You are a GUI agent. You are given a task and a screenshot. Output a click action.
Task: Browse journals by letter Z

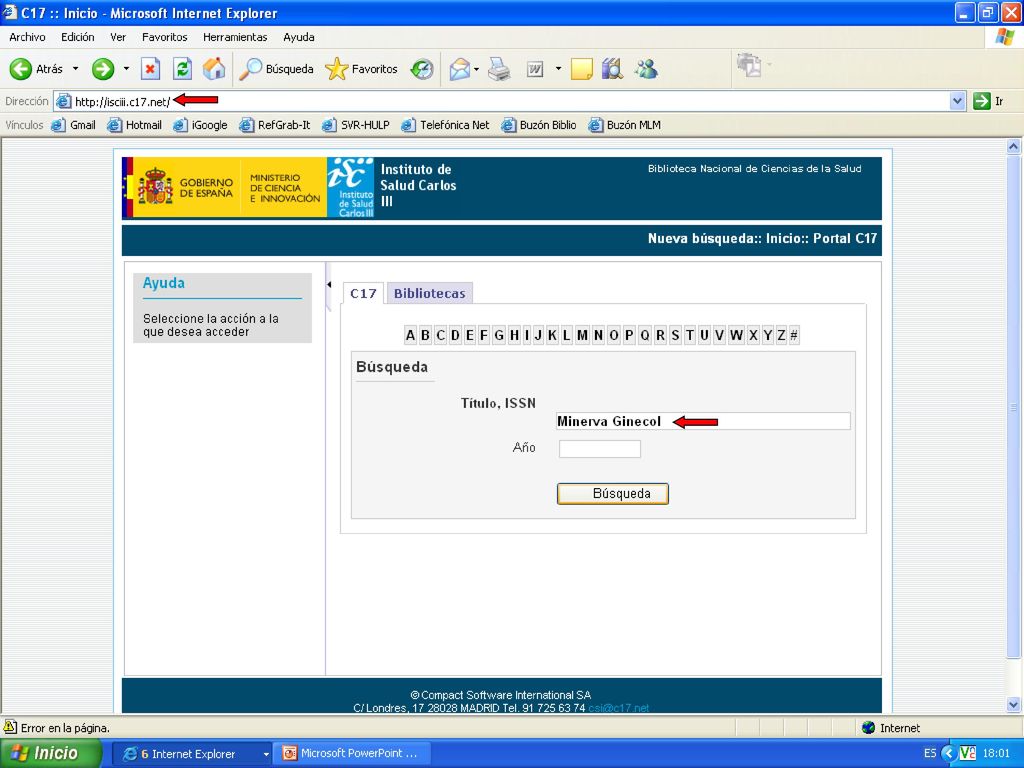tap(780, 335)
